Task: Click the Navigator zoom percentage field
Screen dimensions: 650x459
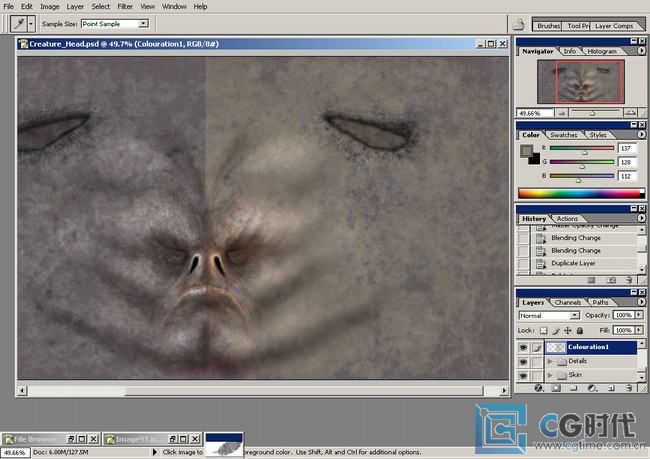Action: click(535, 113)
